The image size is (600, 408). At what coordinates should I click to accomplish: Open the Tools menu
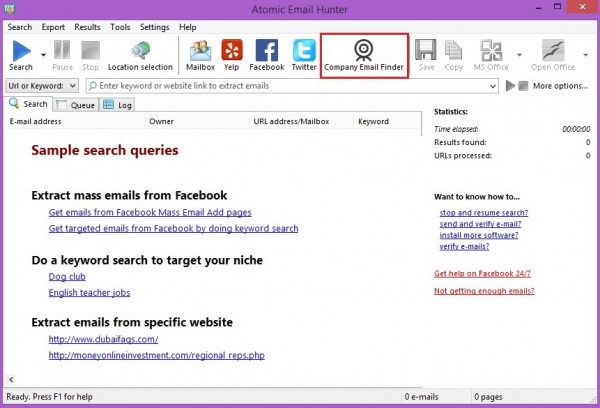coord(120,27)
